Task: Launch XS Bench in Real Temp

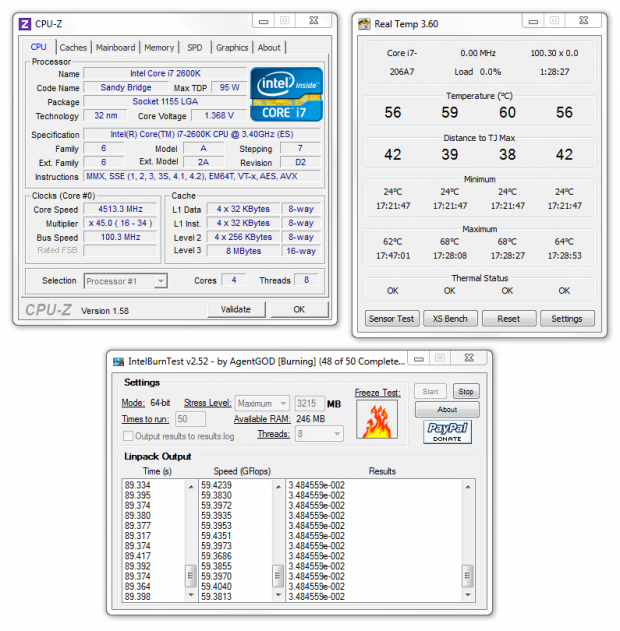Action: [x=450, y=319]
